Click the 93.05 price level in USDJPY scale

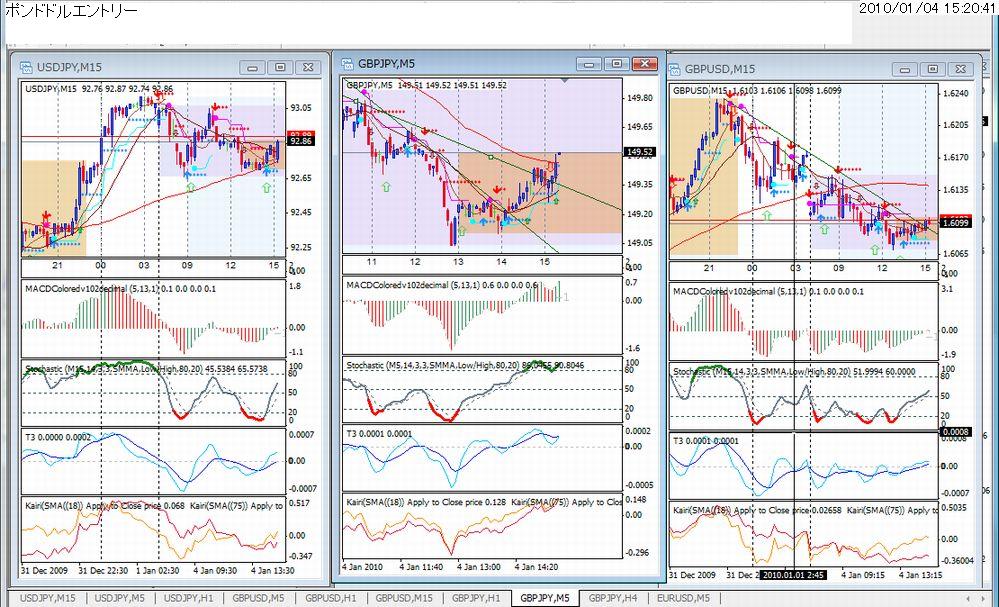coord(301,108)
